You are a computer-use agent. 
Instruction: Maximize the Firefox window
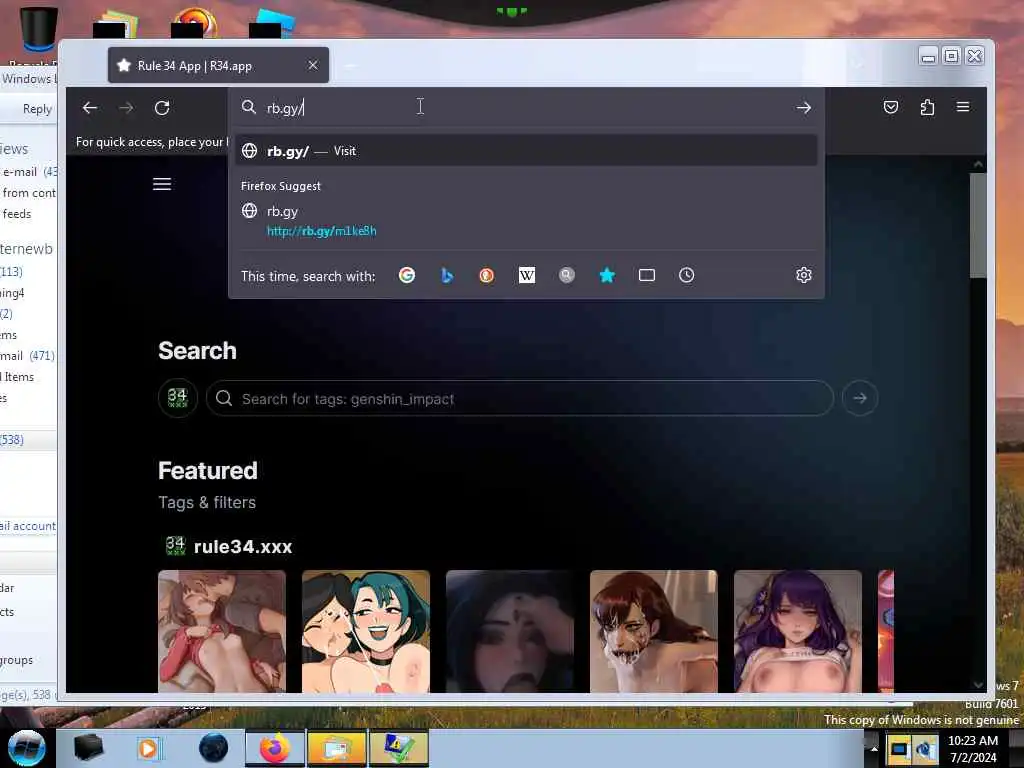point(952,57)
